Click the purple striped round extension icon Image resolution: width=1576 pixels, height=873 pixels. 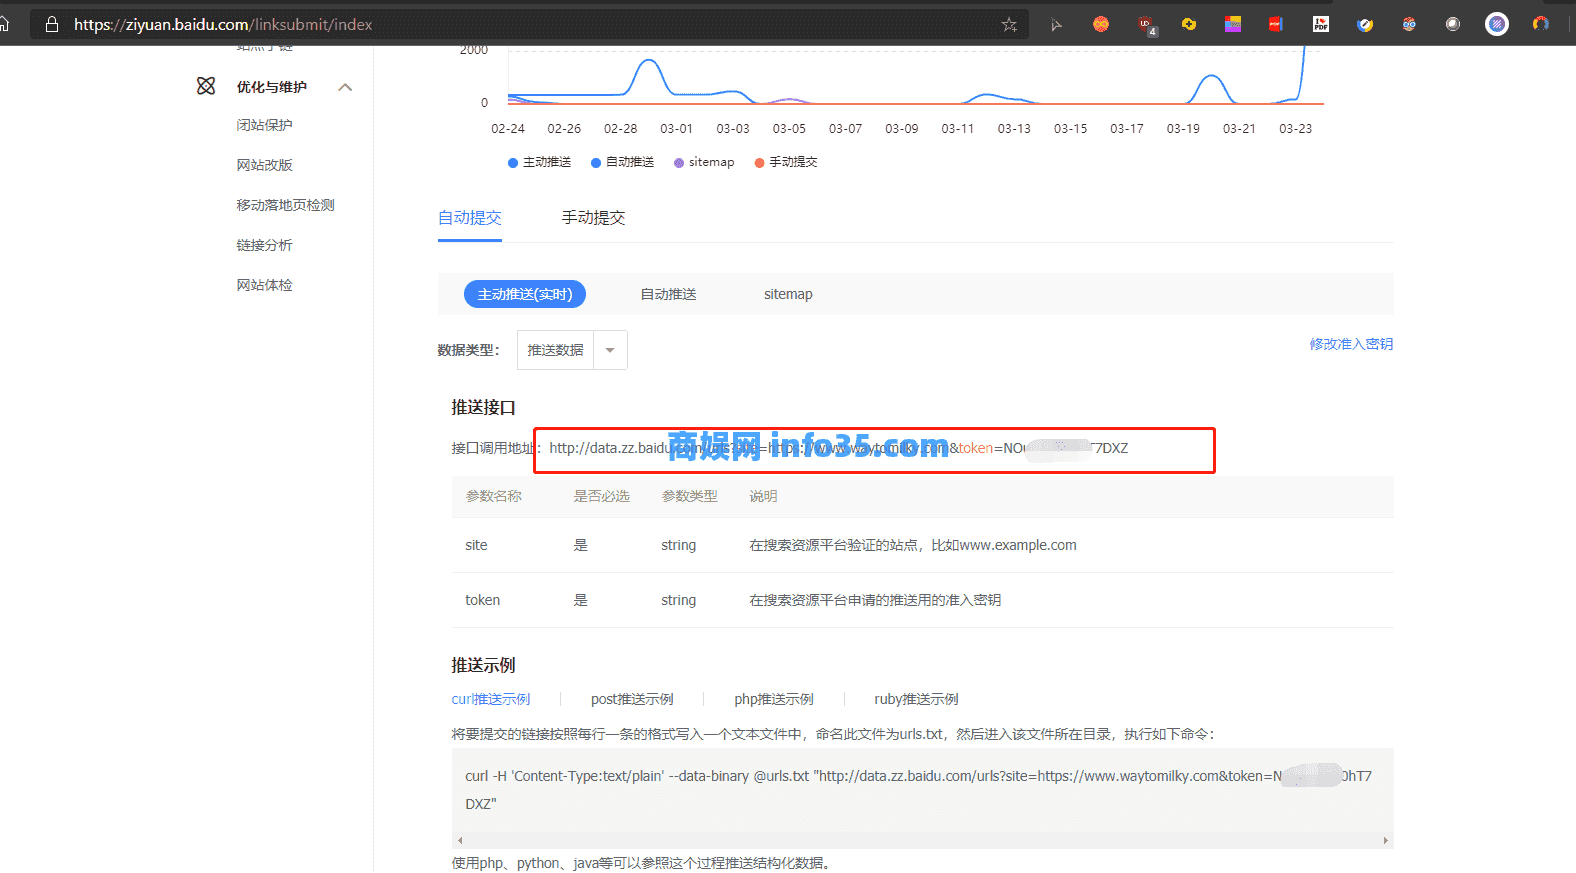point(1497,24)
